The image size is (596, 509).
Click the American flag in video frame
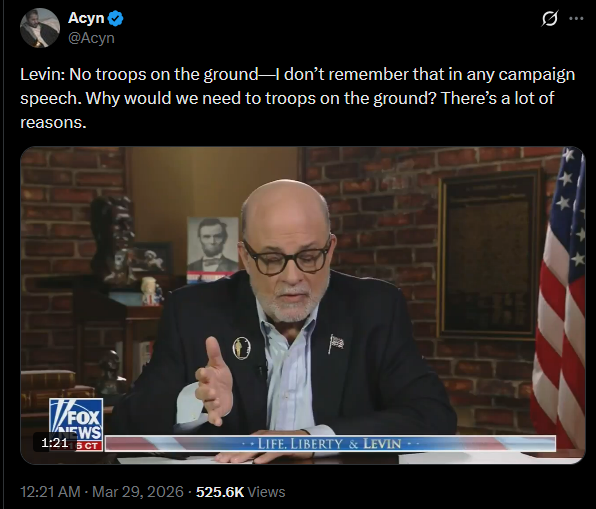(558, 300)
